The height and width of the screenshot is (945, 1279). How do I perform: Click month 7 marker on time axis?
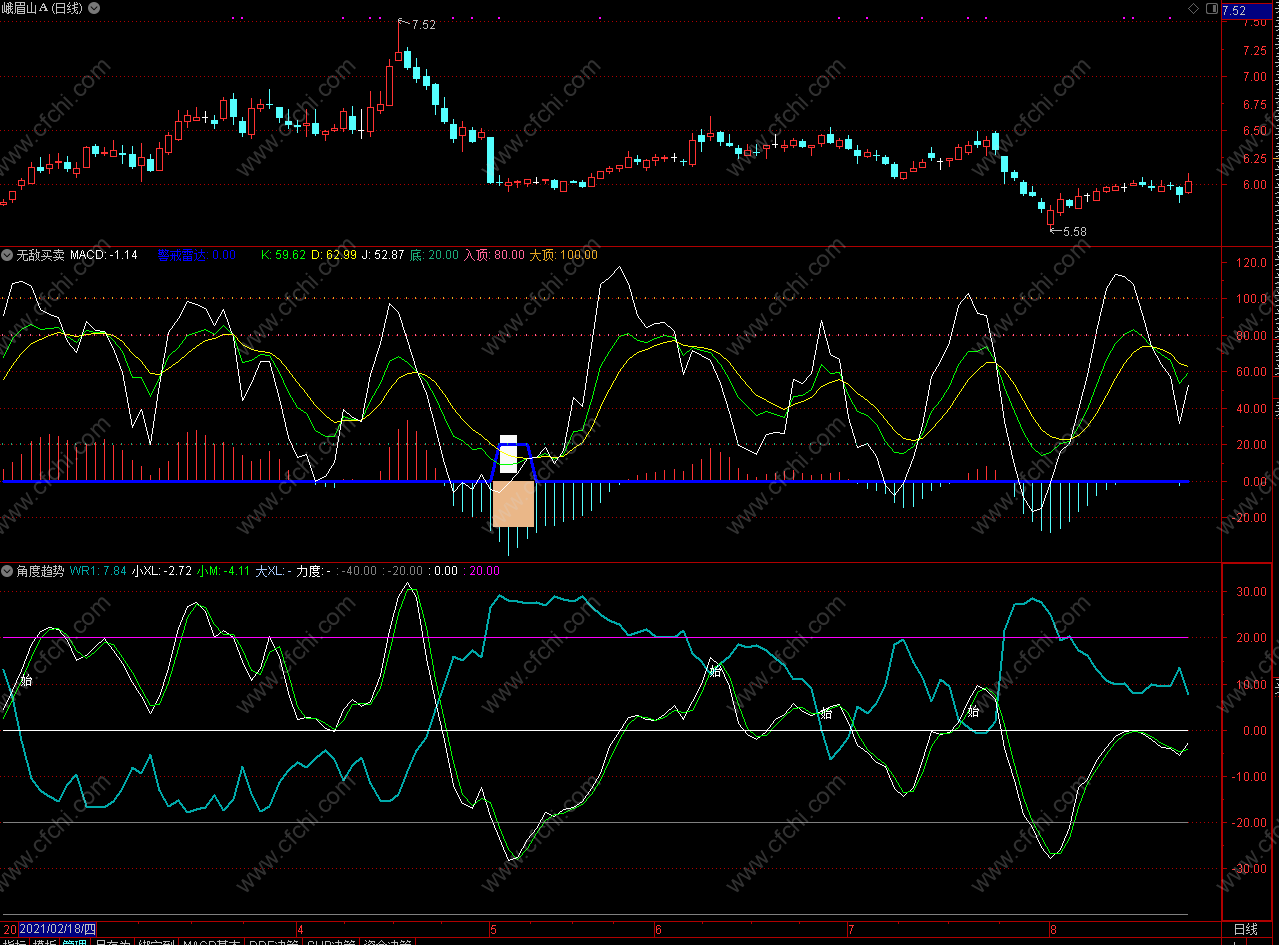pos(851,929)
